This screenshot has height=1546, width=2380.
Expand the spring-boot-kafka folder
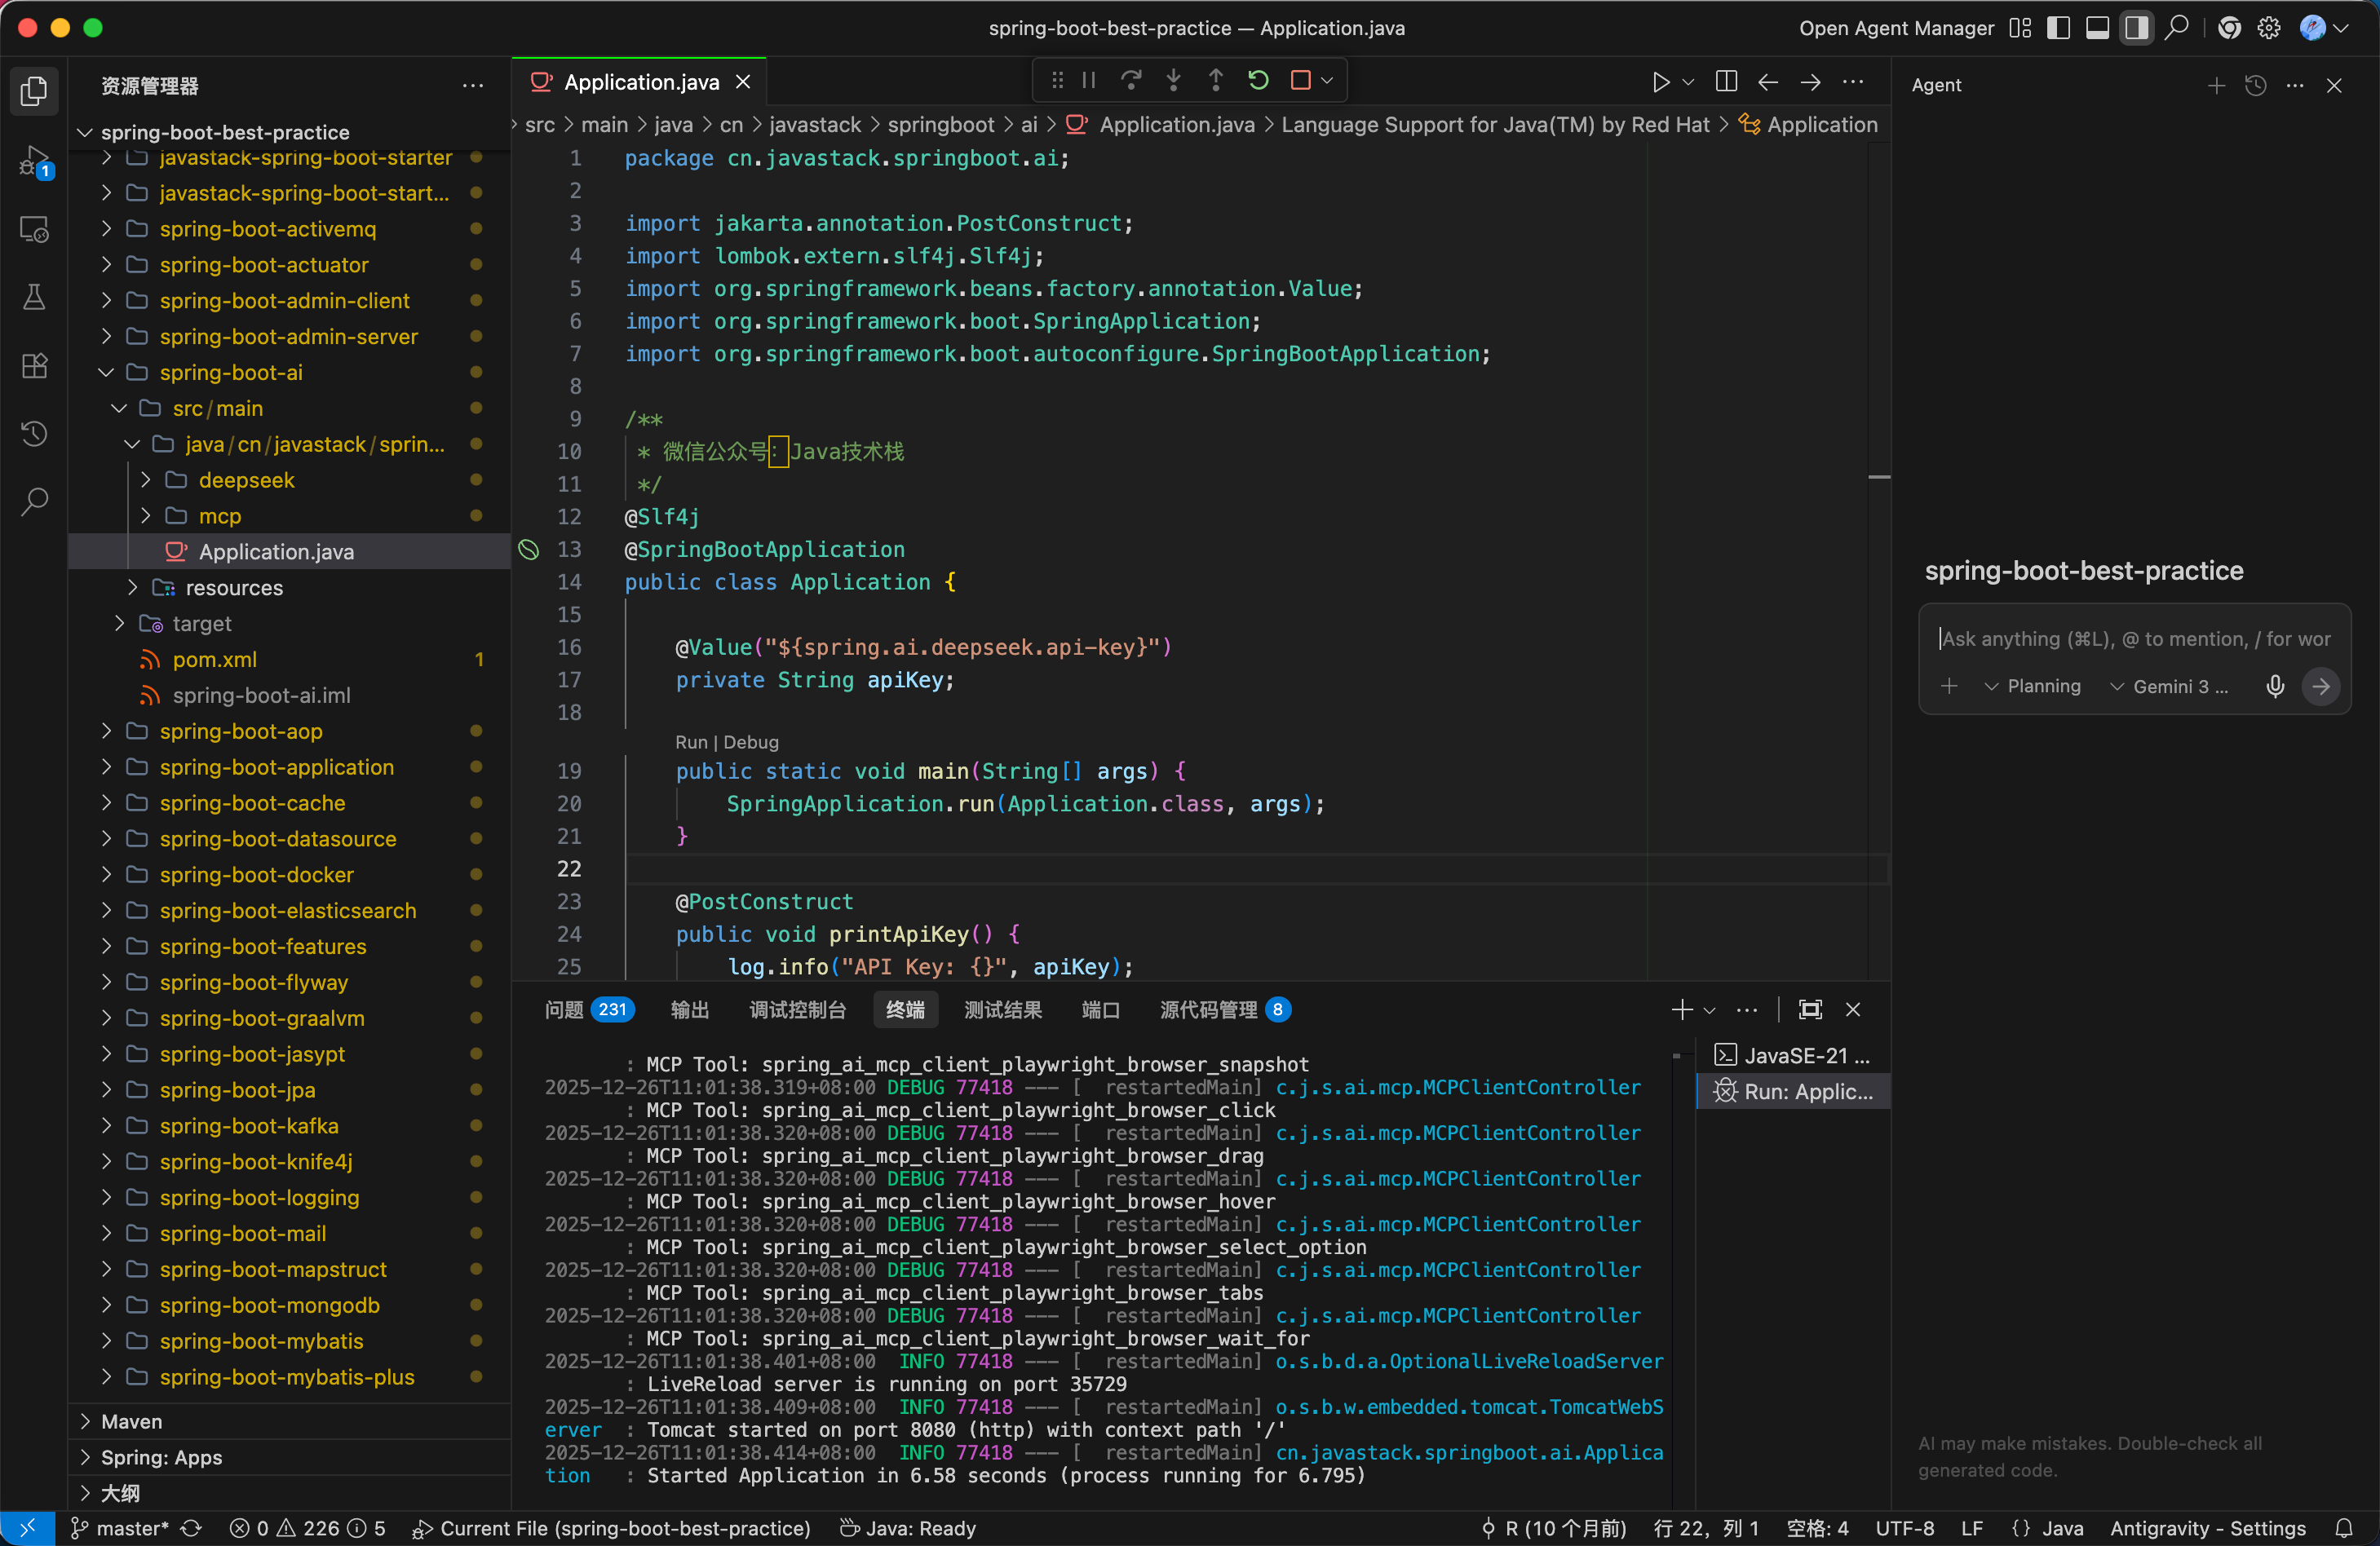(x=249, y=1125)
